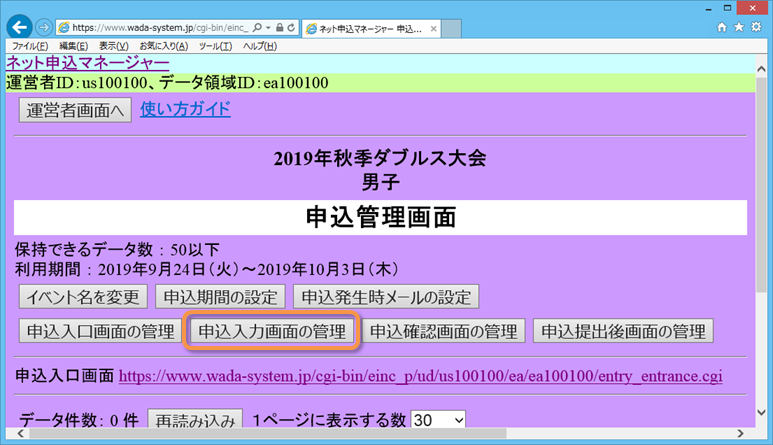The image size is (773, 445).
Task: Open the 編集(E) menu
Action: coord(73,46)
